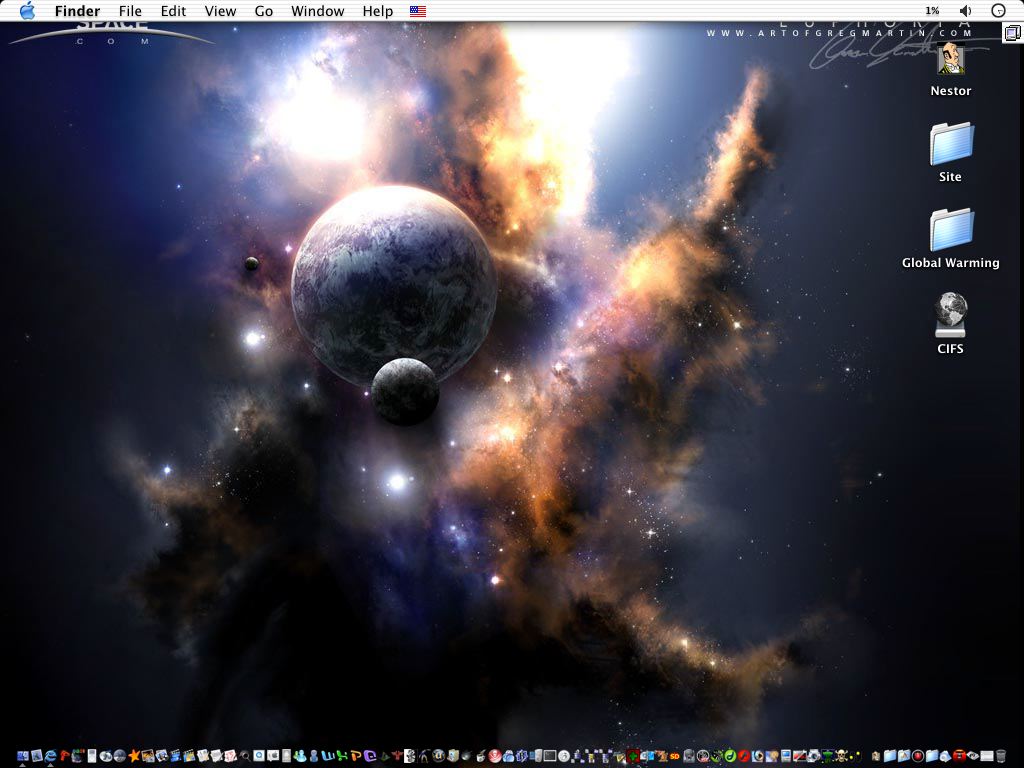
Task: Open the Trash in the Dock
Action: tap(1000, 756)
